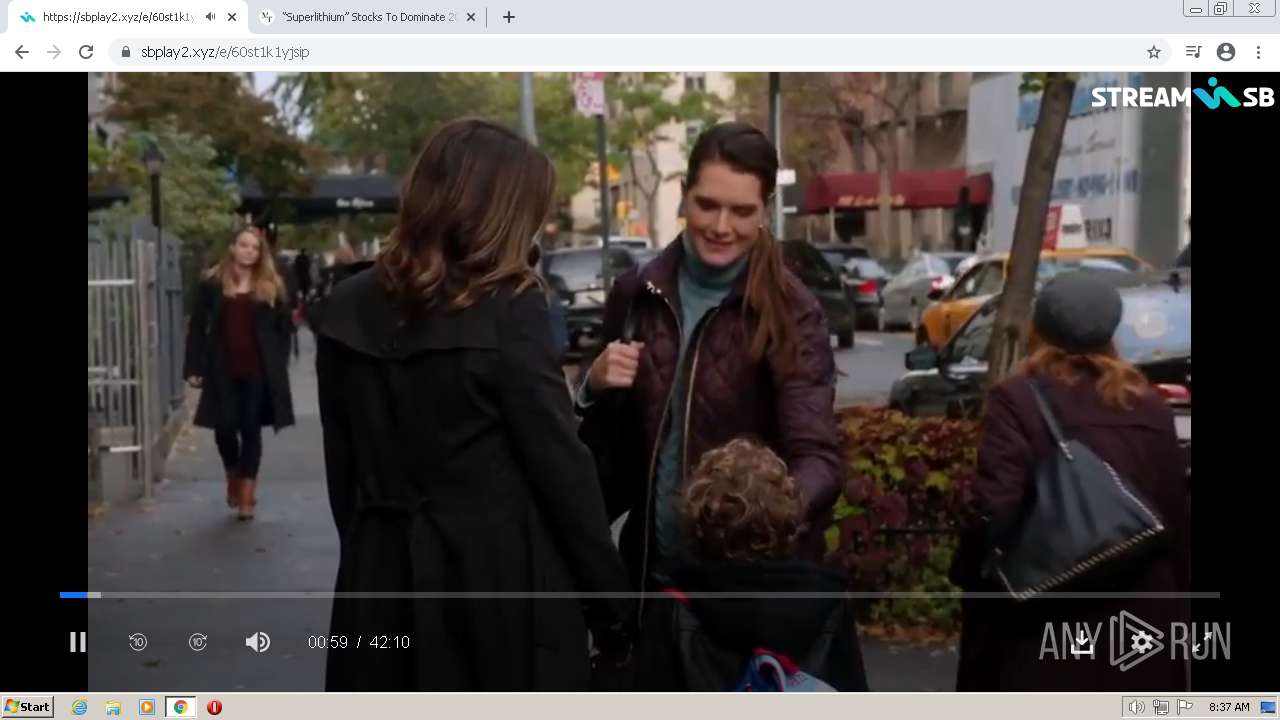Screen dimensions: 1280x720
Task: Reload the current page
Action: pyautogui.click(x=86, y=52)
